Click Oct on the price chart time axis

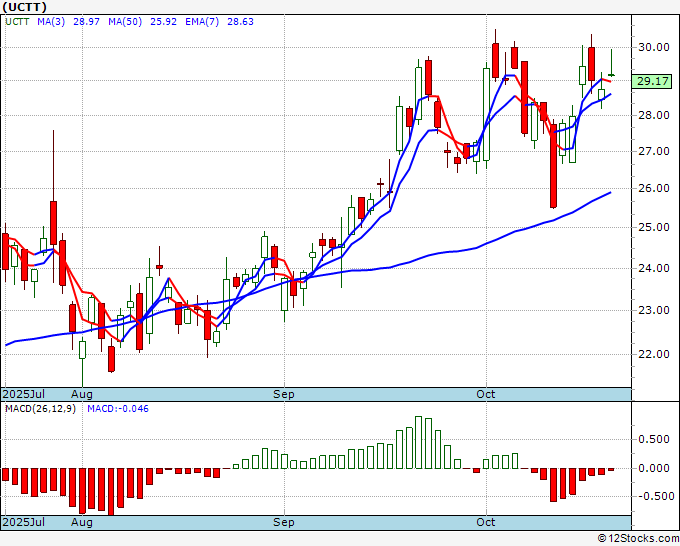(486, 394)
